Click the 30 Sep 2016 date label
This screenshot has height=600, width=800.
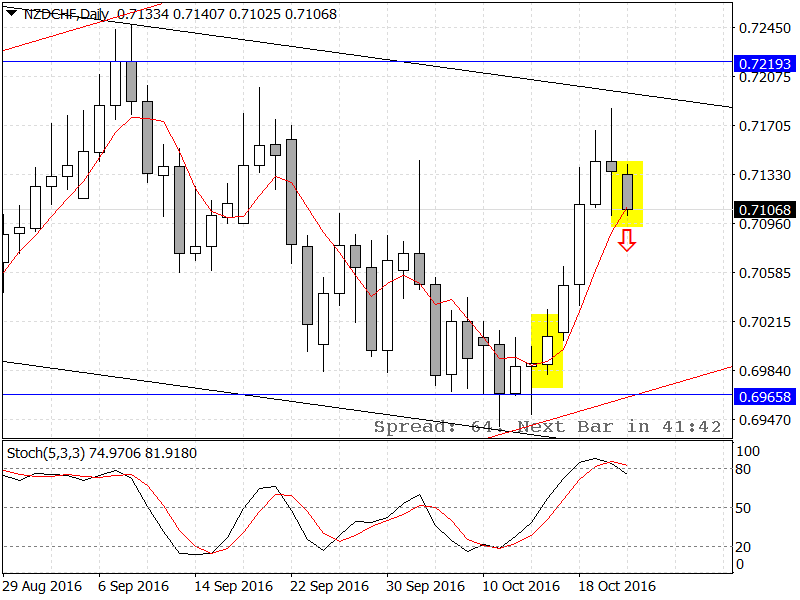coord(426,586)
